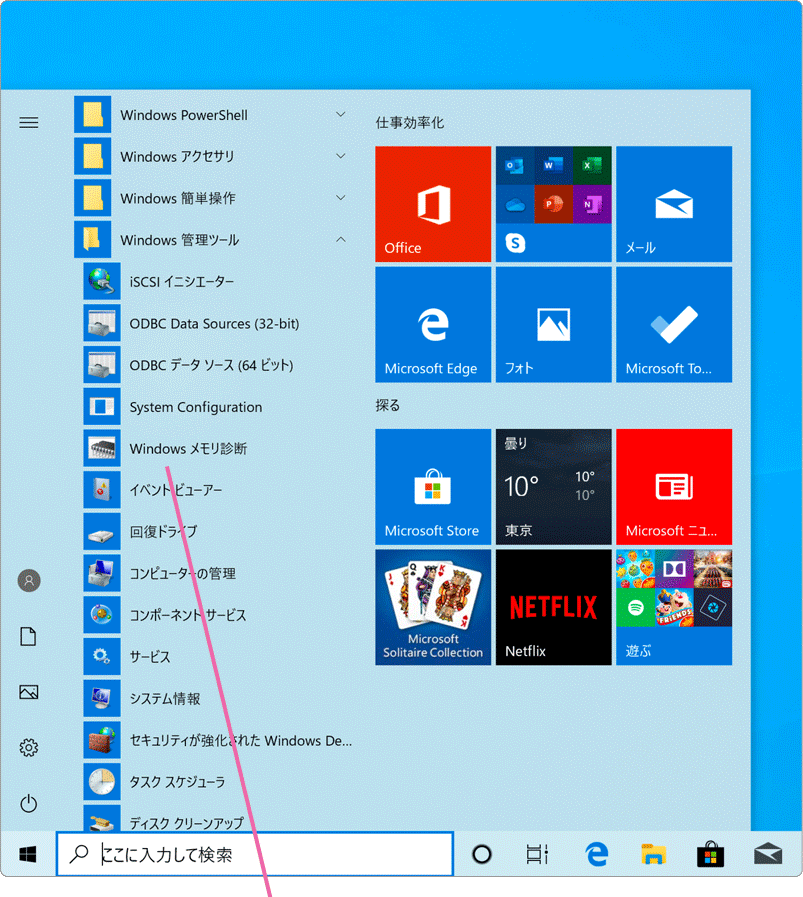Screen dimensions: 803x897
Task: Click the Word icon in tile group
Action: tap(554, 166)
